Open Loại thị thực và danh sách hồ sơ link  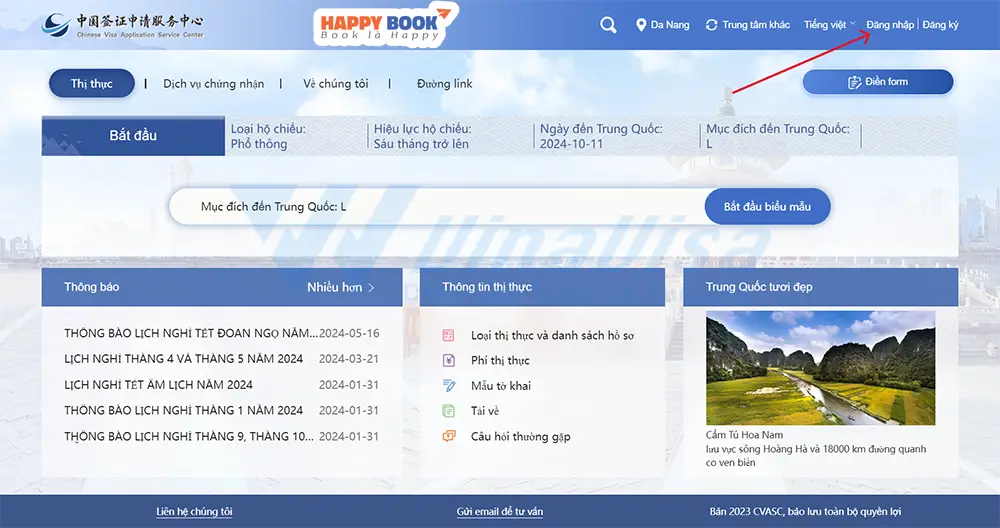tap(552, 335)
